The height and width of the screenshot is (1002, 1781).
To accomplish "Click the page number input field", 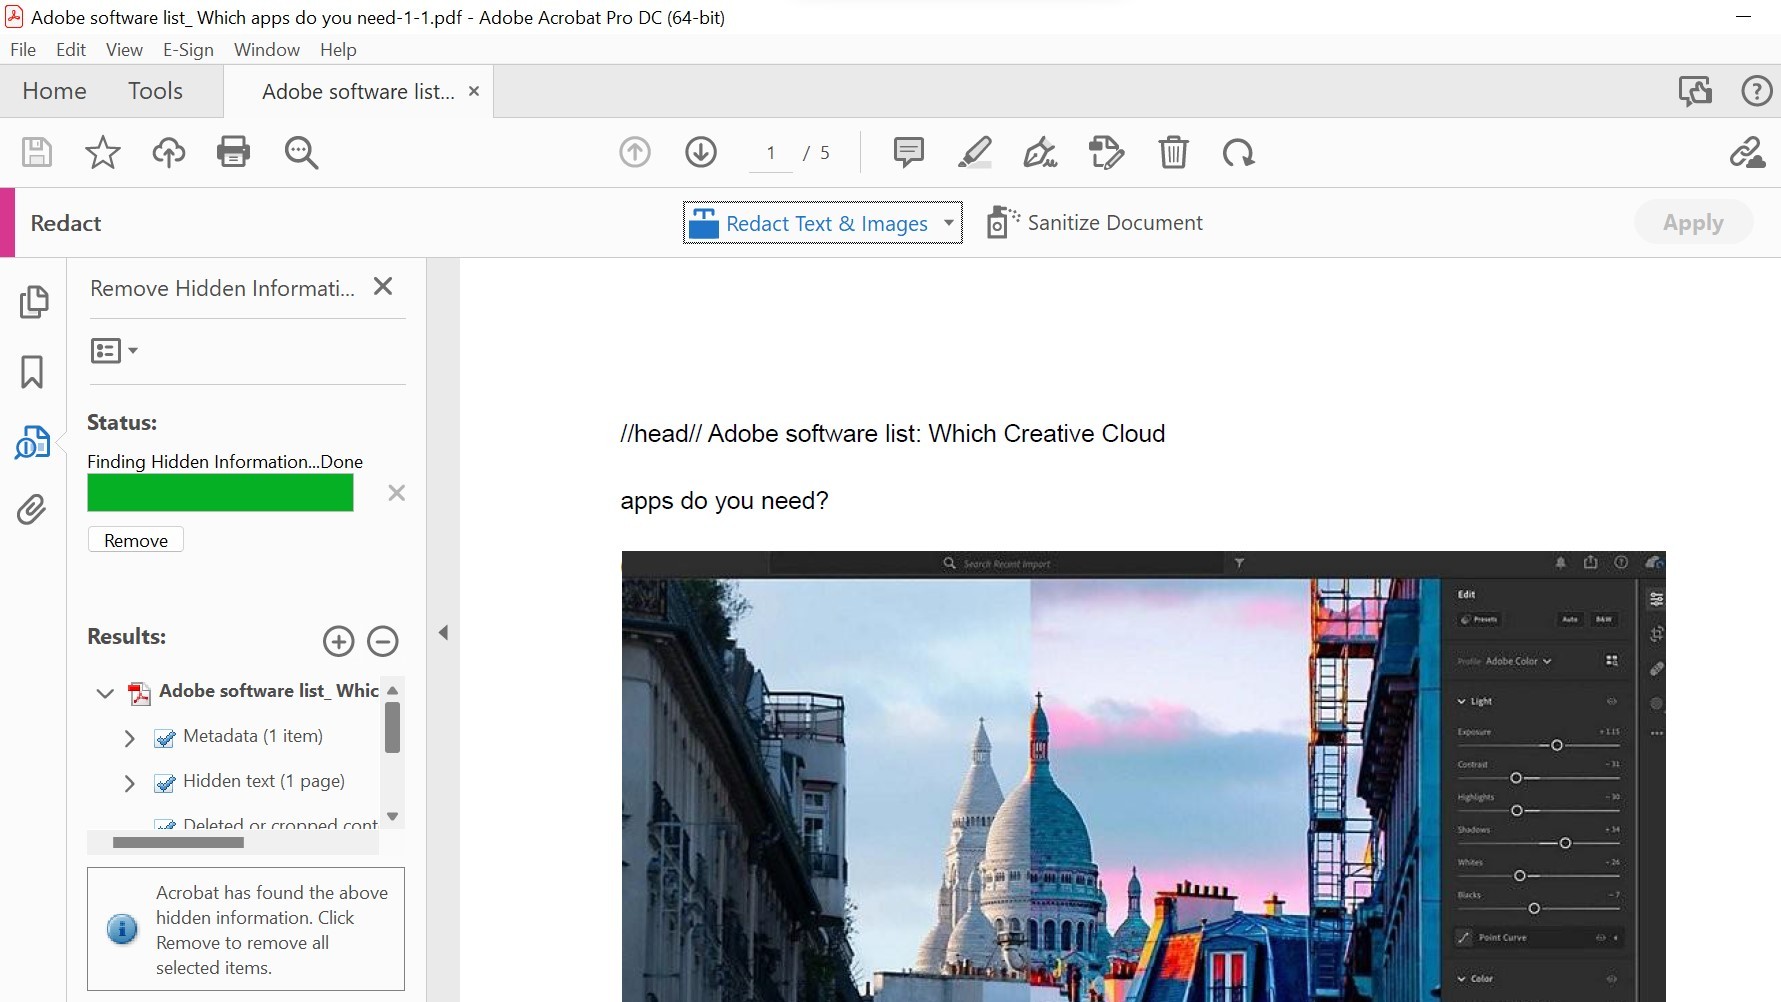I will pos(771,152).
